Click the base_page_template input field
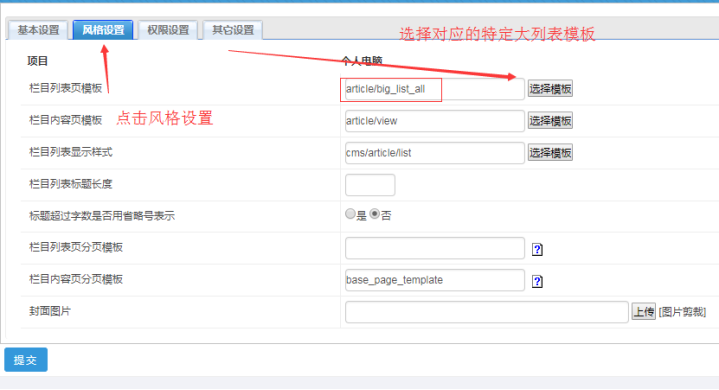Screen dimensions: 719x390 pos(435,280)
